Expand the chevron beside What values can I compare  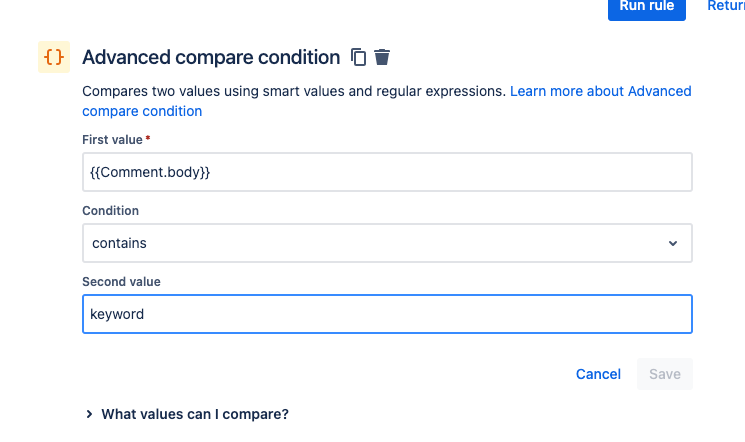[x=89, y=414]
